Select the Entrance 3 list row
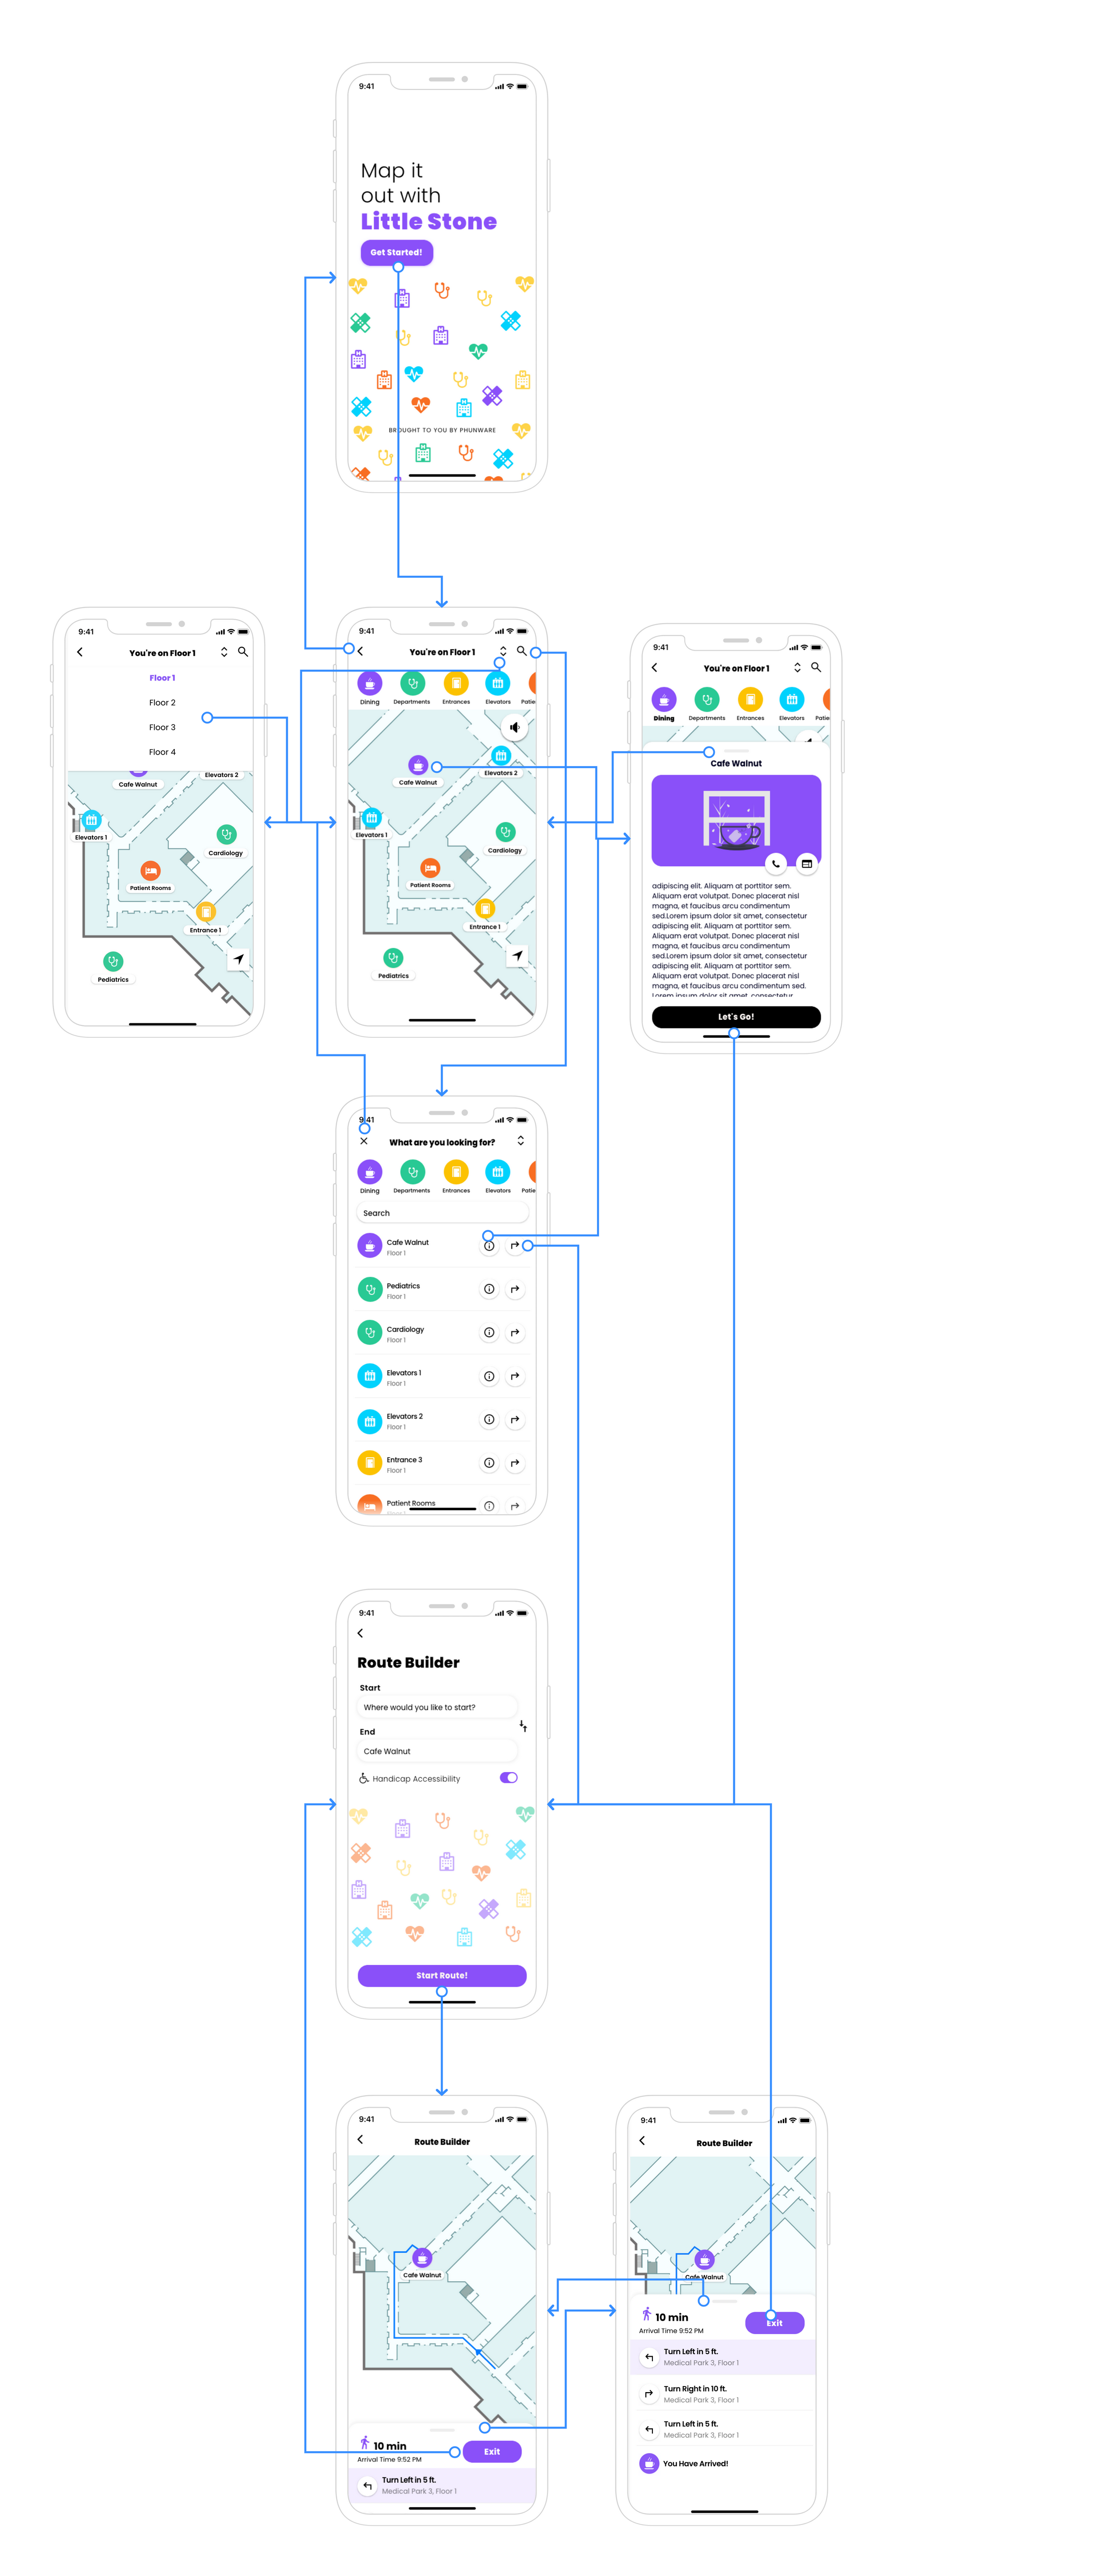Screen dimensions: 1098x2576 (442, 1463)
